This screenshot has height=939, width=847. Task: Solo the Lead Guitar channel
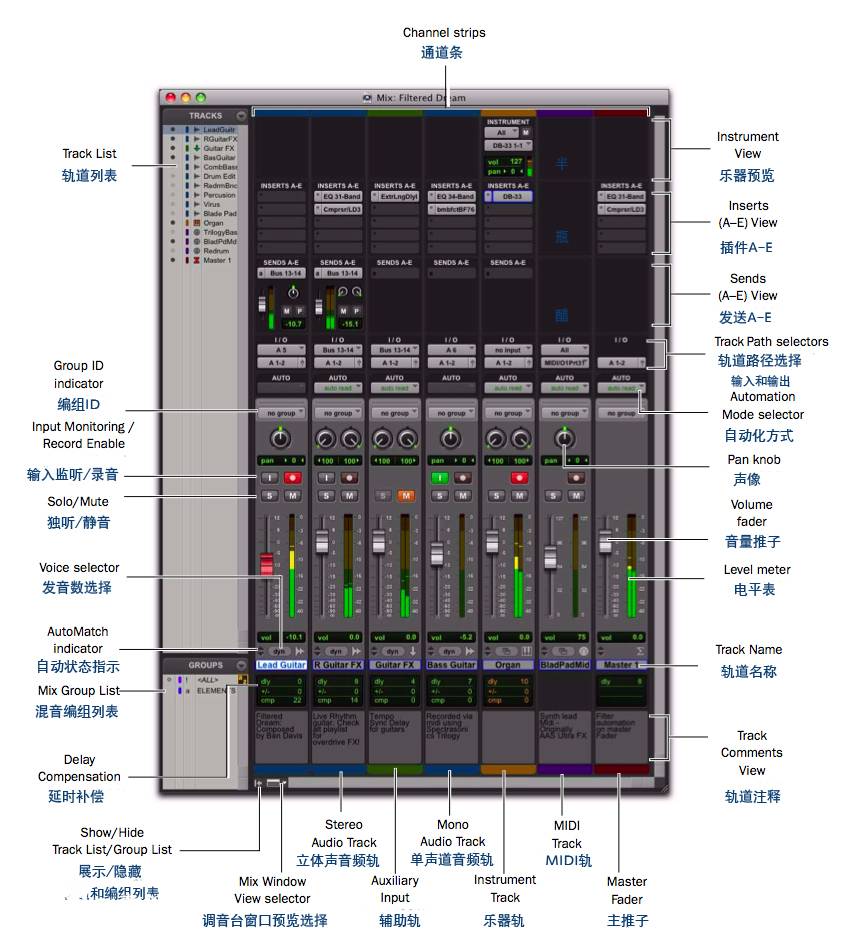269,495
